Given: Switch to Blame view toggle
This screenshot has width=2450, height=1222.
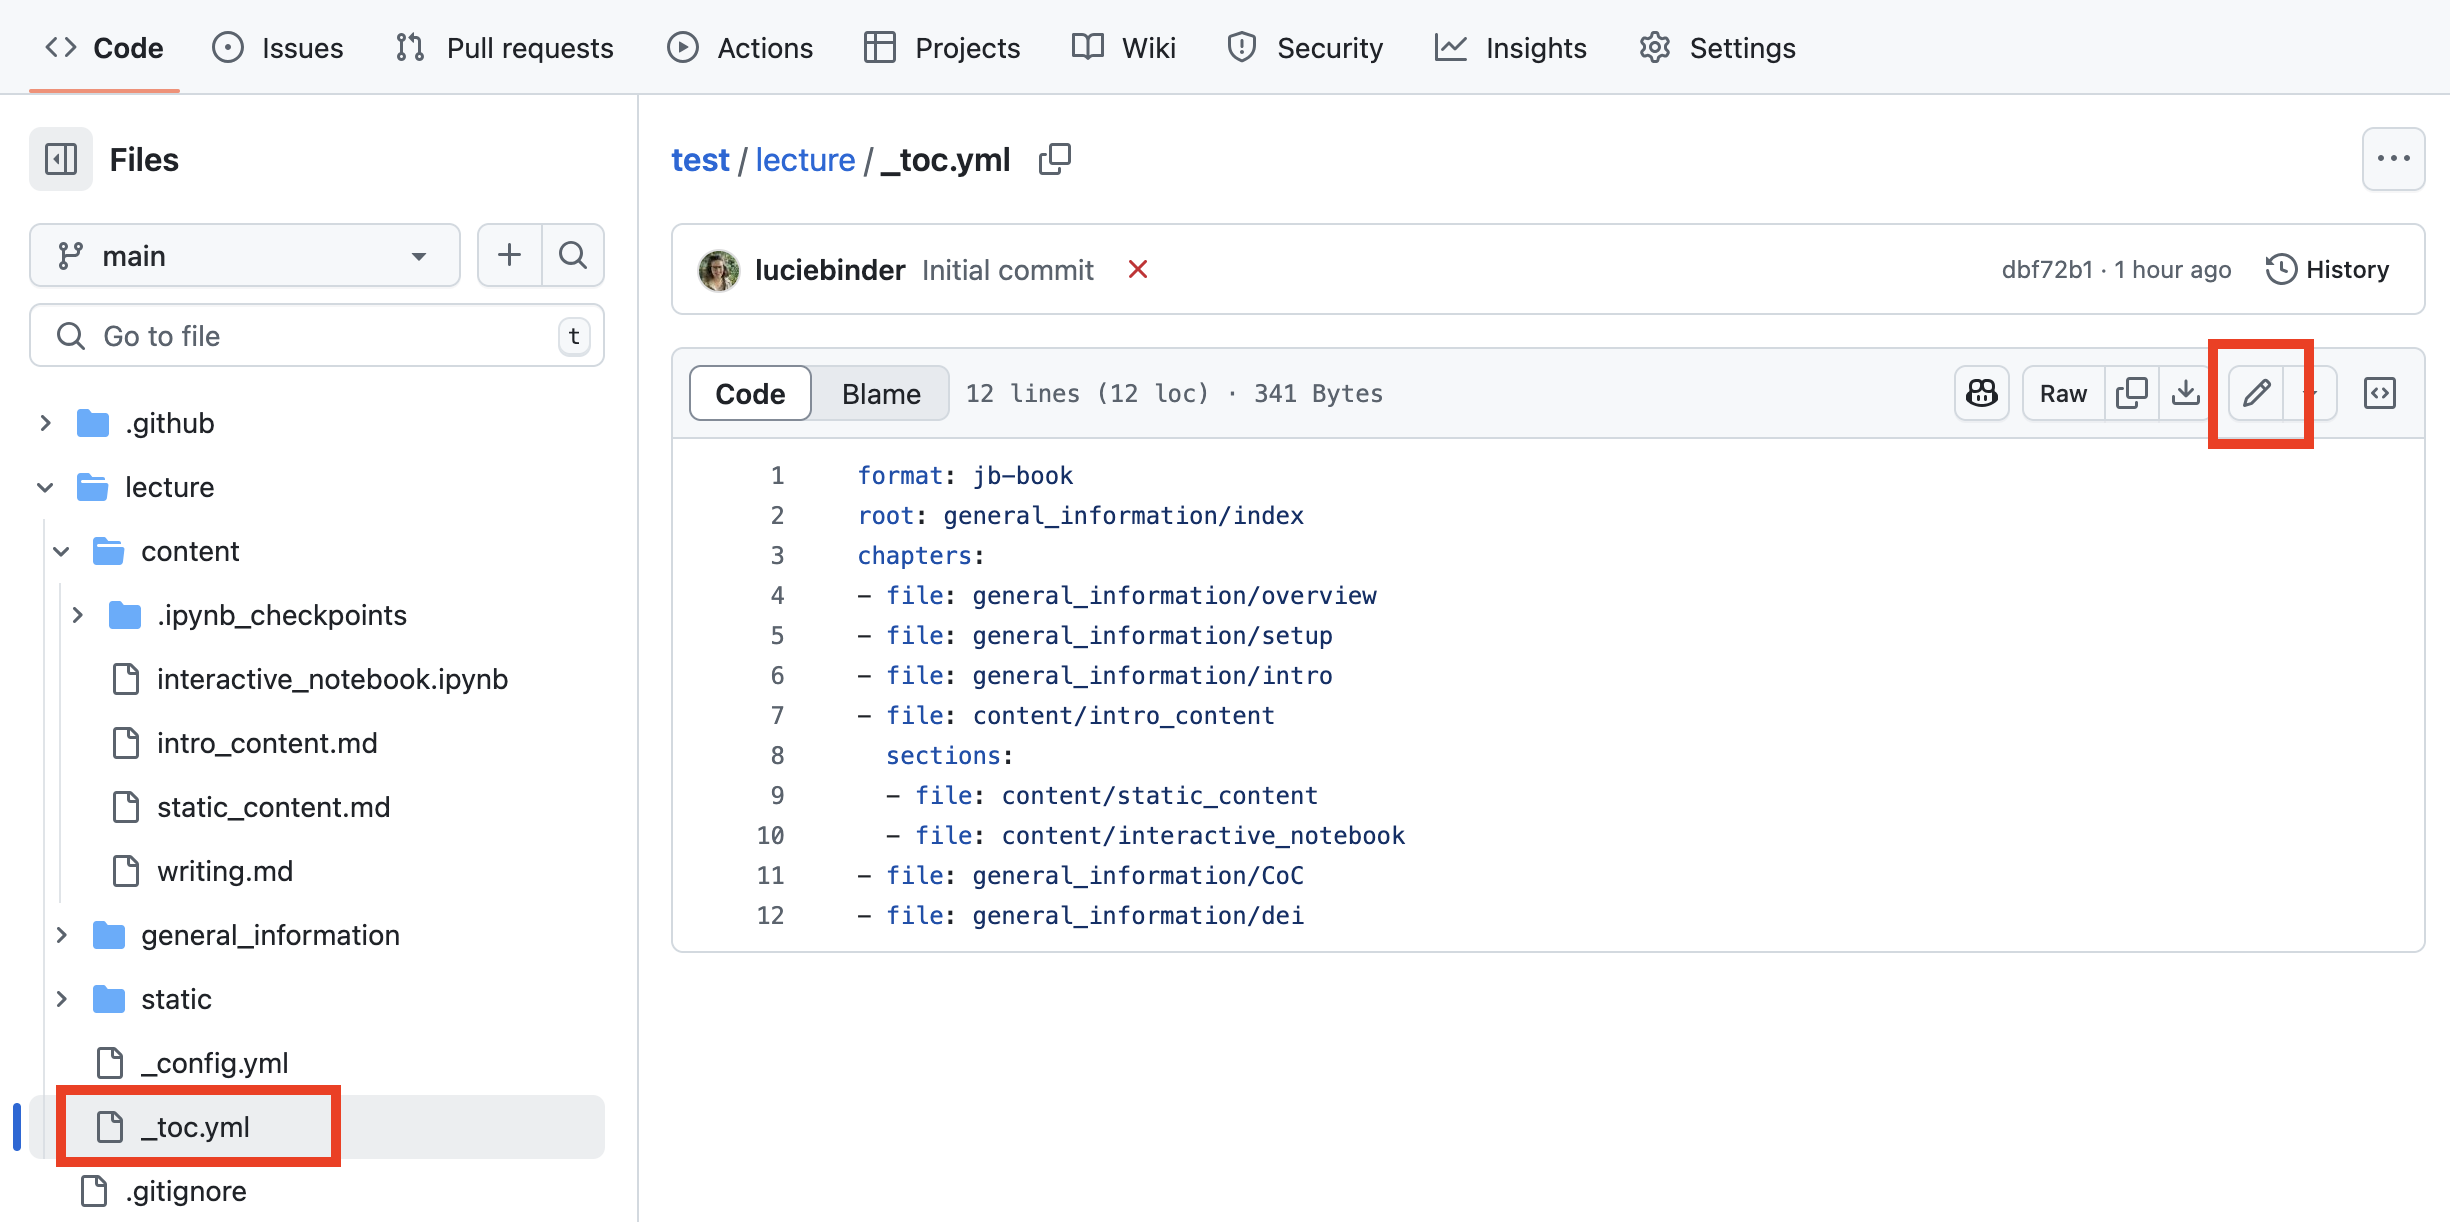Looking at the screenshot, I should (x=880, y=393).
